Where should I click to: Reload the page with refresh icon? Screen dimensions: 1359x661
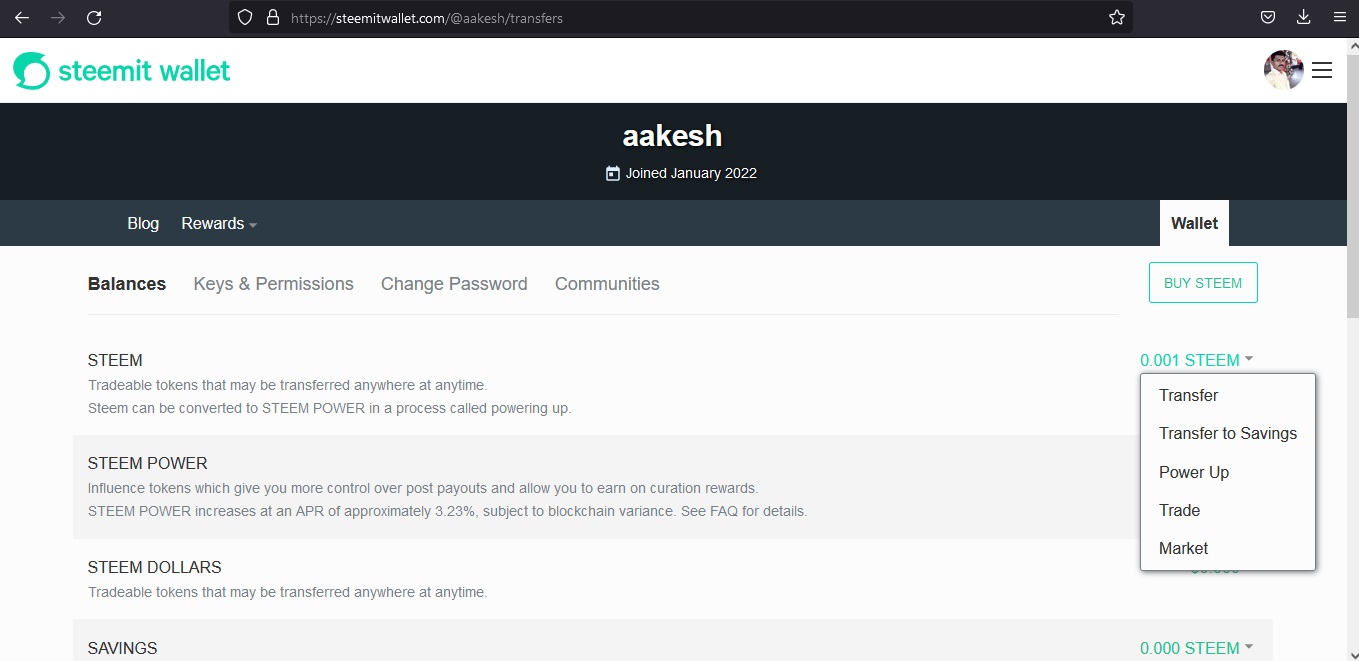[94, 17]
